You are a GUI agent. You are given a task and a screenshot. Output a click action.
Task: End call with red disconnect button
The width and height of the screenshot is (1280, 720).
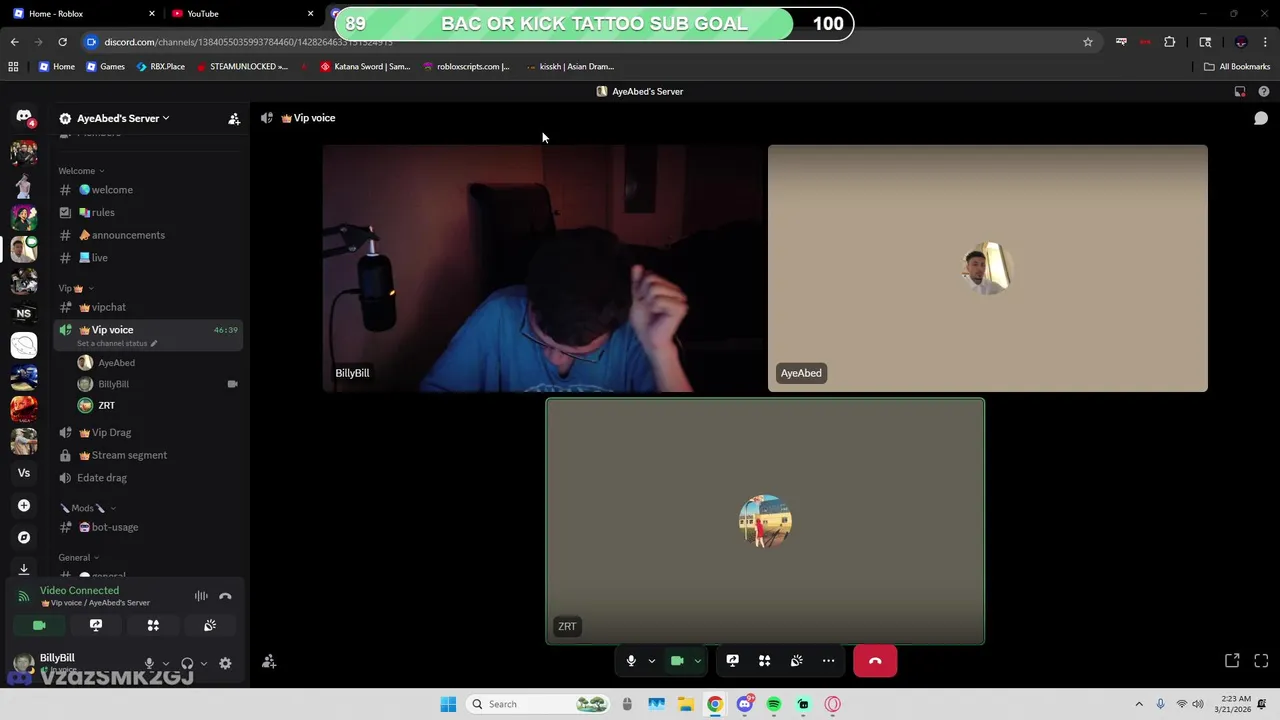[x=875, y=661]
